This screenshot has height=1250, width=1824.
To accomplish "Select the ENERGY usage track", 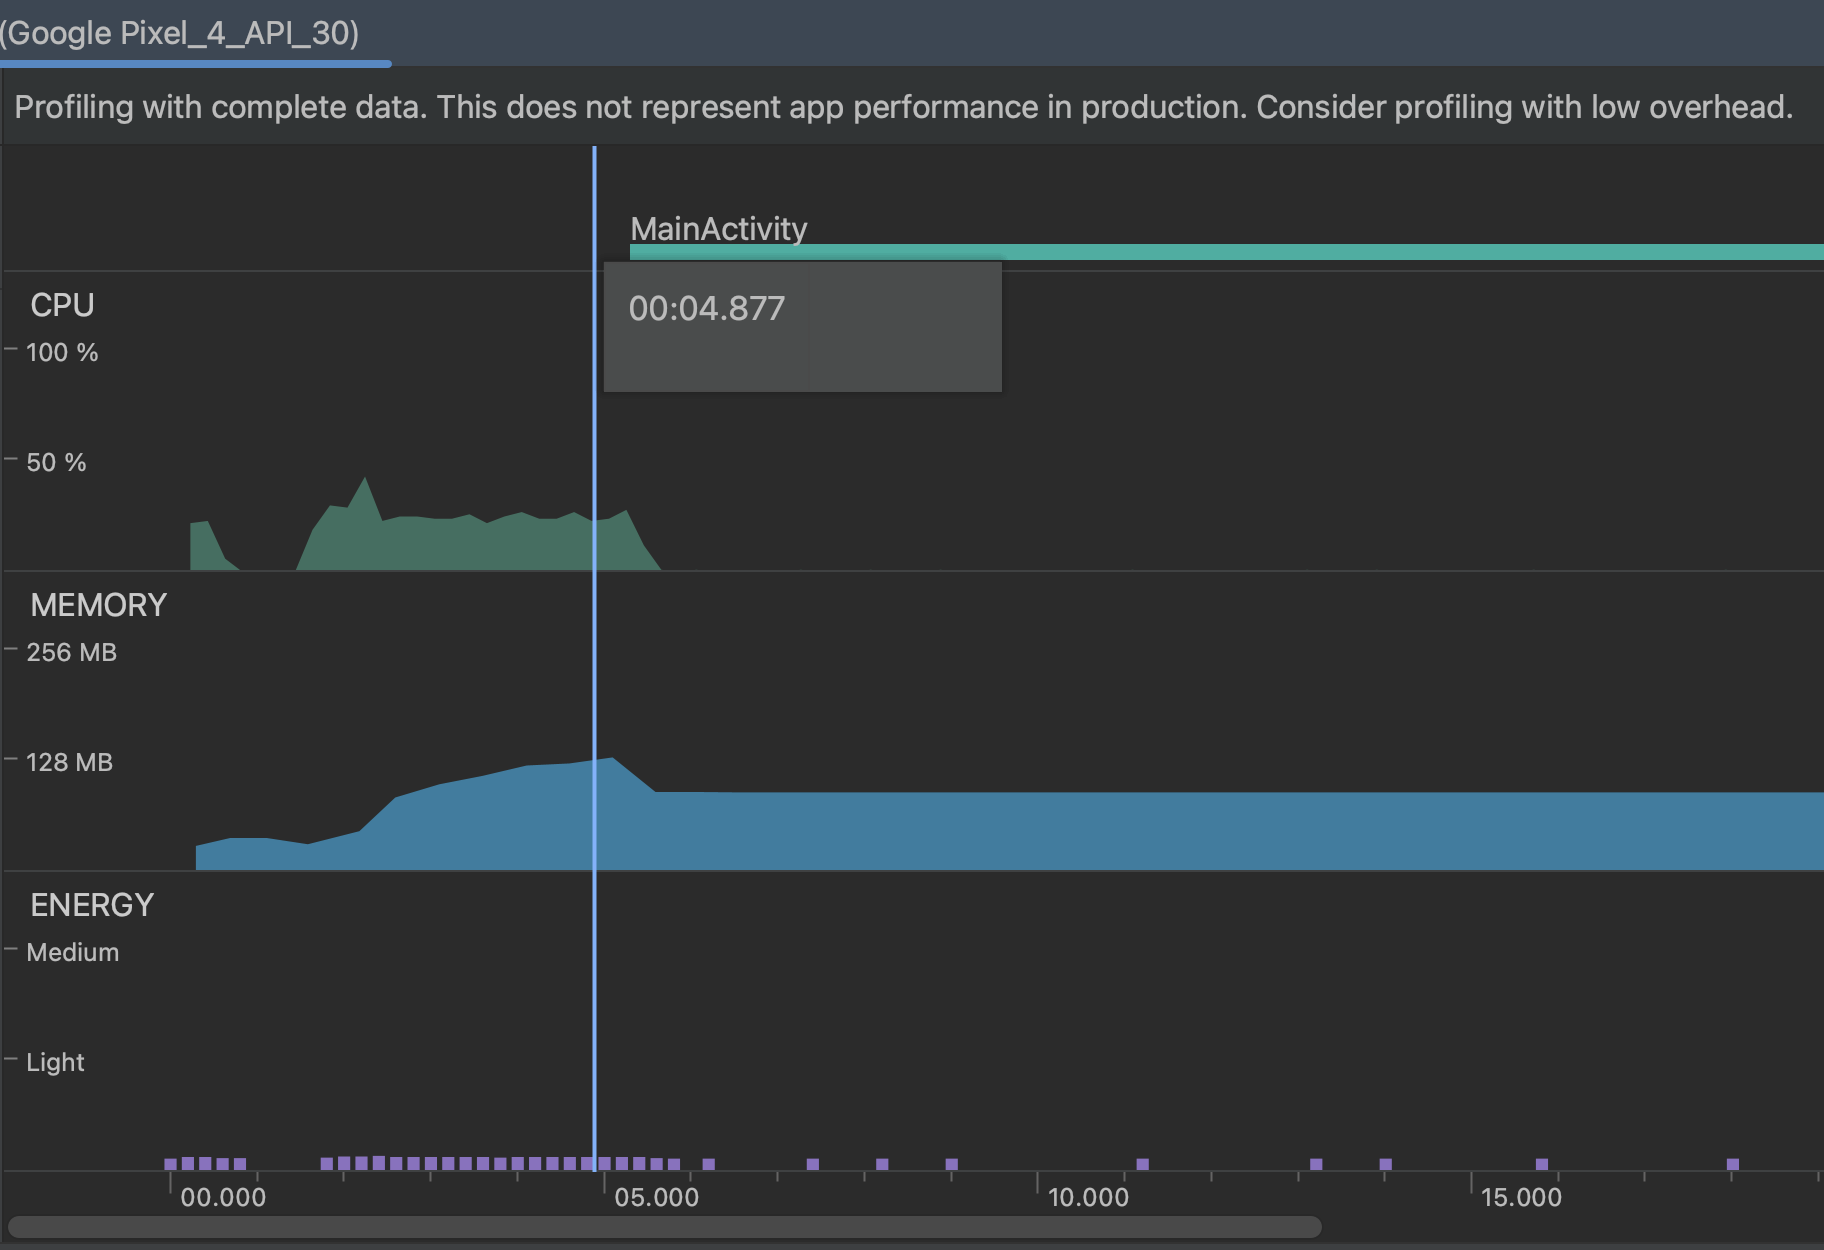I will pos(92,904).
